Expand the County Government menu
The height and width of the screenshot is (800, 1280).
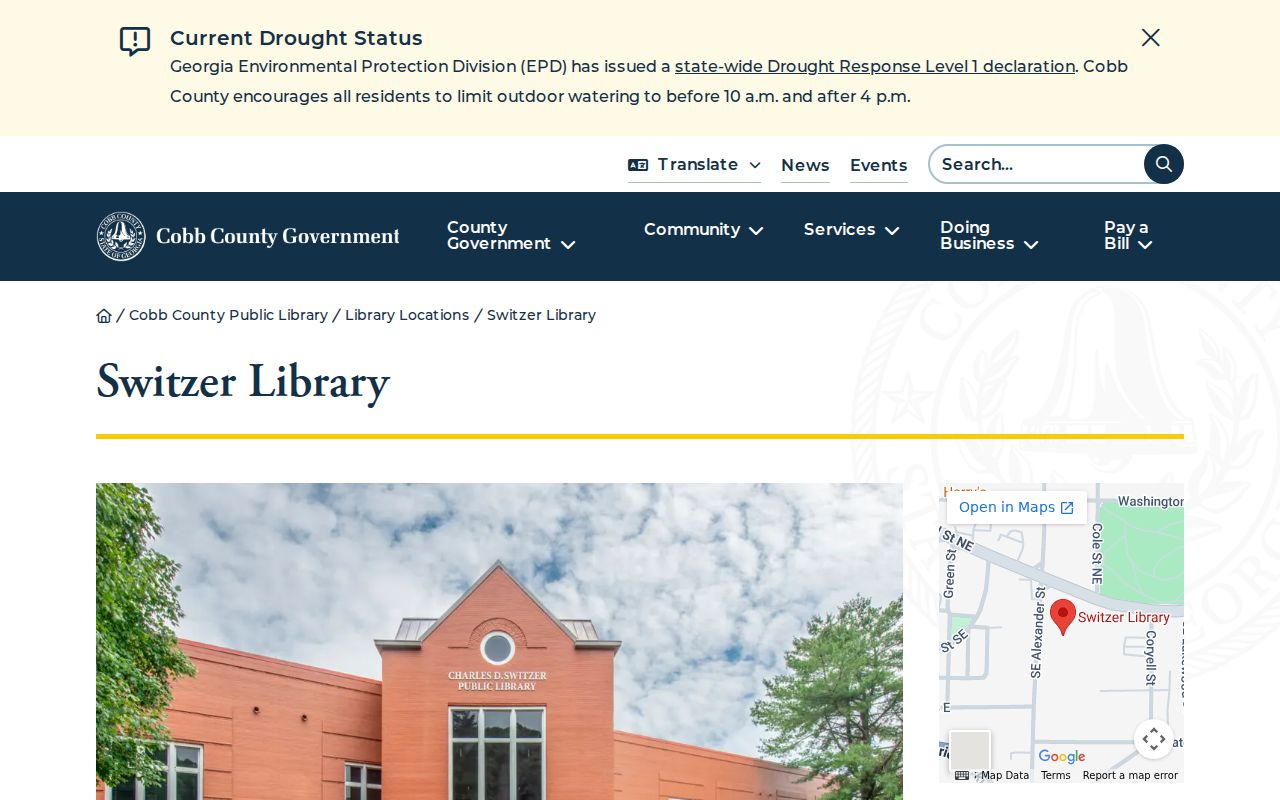(x=511, y=236)
